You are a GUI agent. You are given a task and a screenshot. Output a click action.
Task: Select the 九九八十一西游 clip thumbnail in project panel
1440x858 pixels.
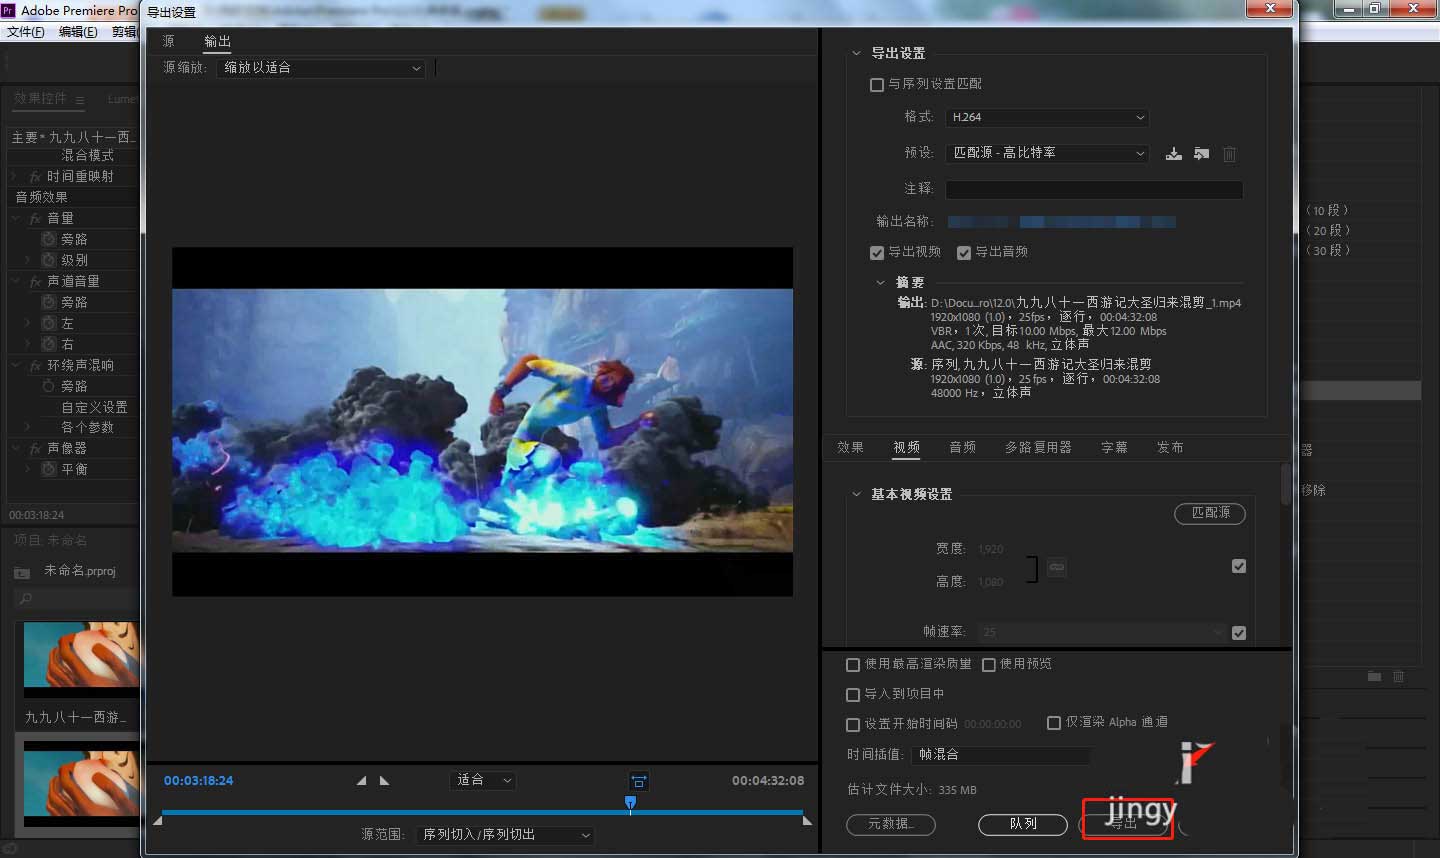81,659
